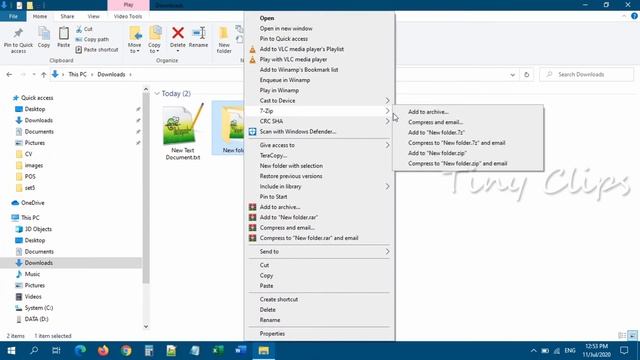Open Videos folder in navigation pane
Image resolution: width=640 pixels, height=360 pixels.
(x=33, y=296)
